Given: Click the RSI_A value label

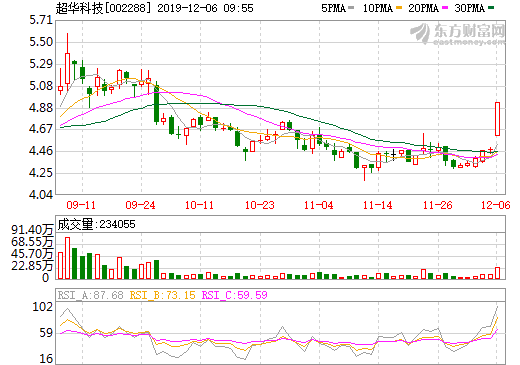Looking at the screenshot, I should point(90,295).
